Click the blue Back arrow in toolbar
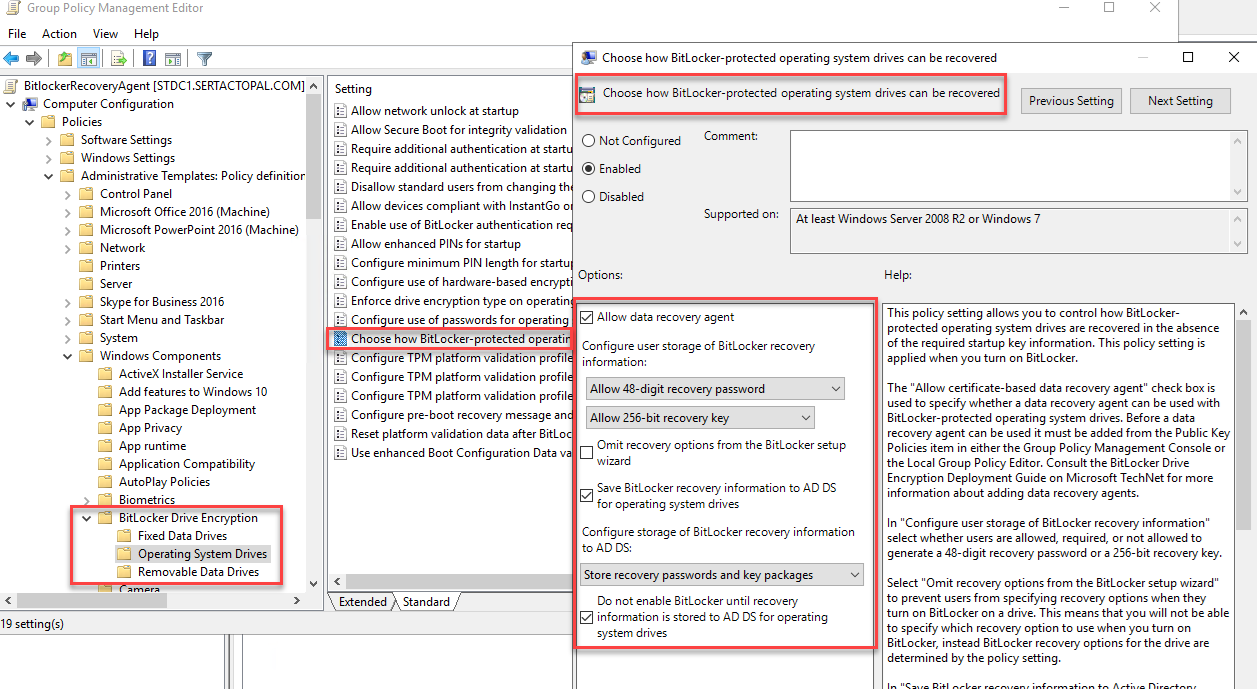 tap(12, 59)
